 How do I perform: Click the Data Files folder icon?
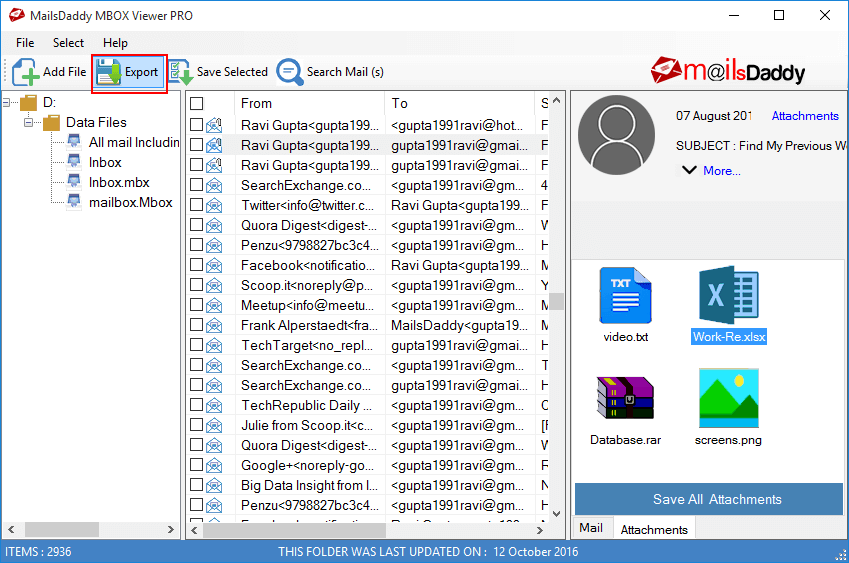click(x=51, y=122)
